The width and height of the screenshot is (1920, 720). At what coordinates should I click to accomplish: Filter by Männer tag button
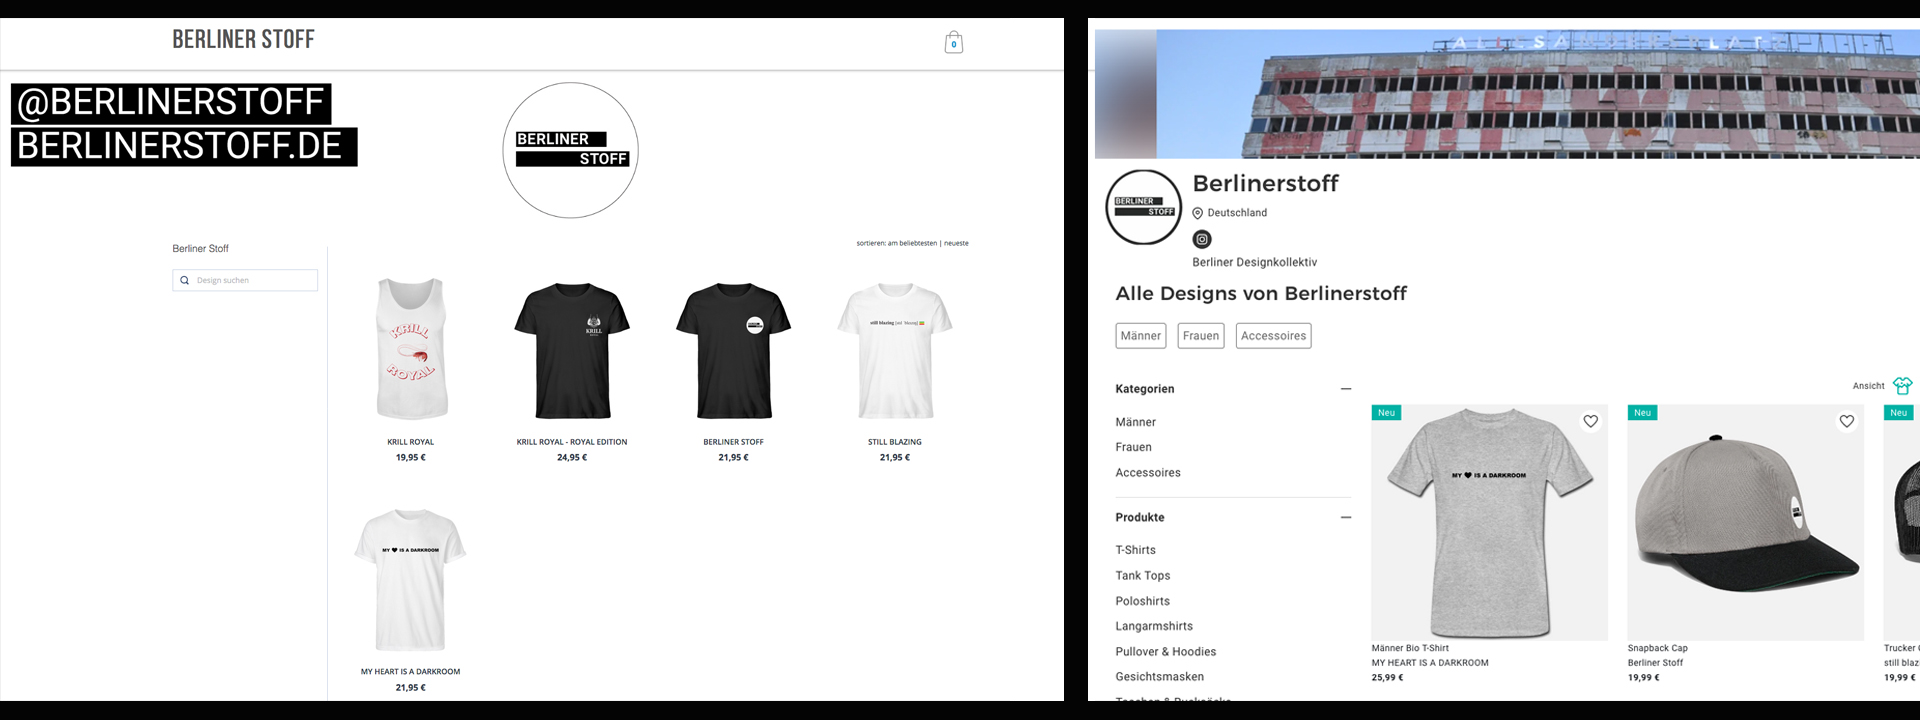tap(1141, 336)
